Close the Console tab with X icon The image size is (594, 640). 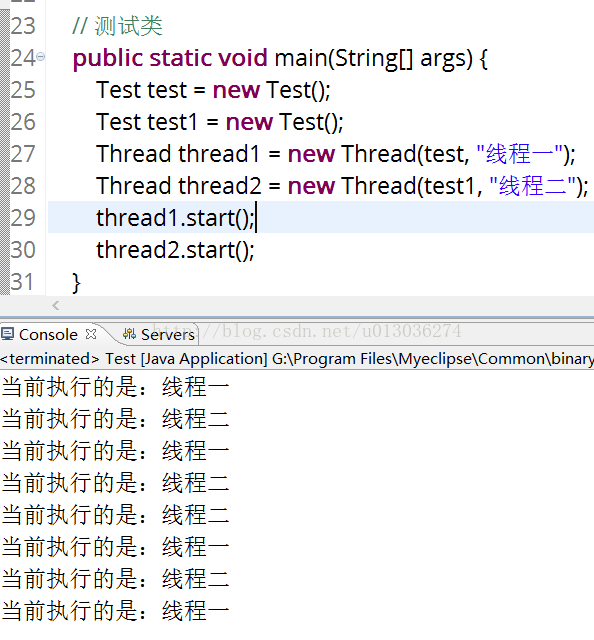pyautogui.click(x=91, y=334)
